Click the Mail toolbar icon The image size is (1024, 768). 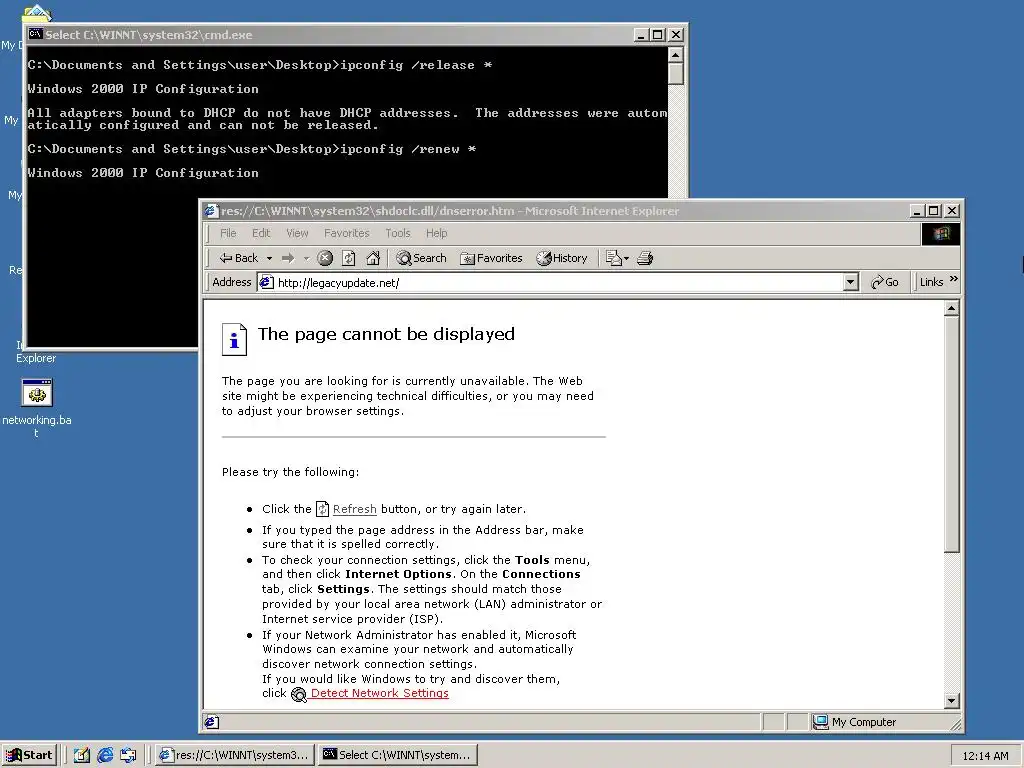coord(616,258)
